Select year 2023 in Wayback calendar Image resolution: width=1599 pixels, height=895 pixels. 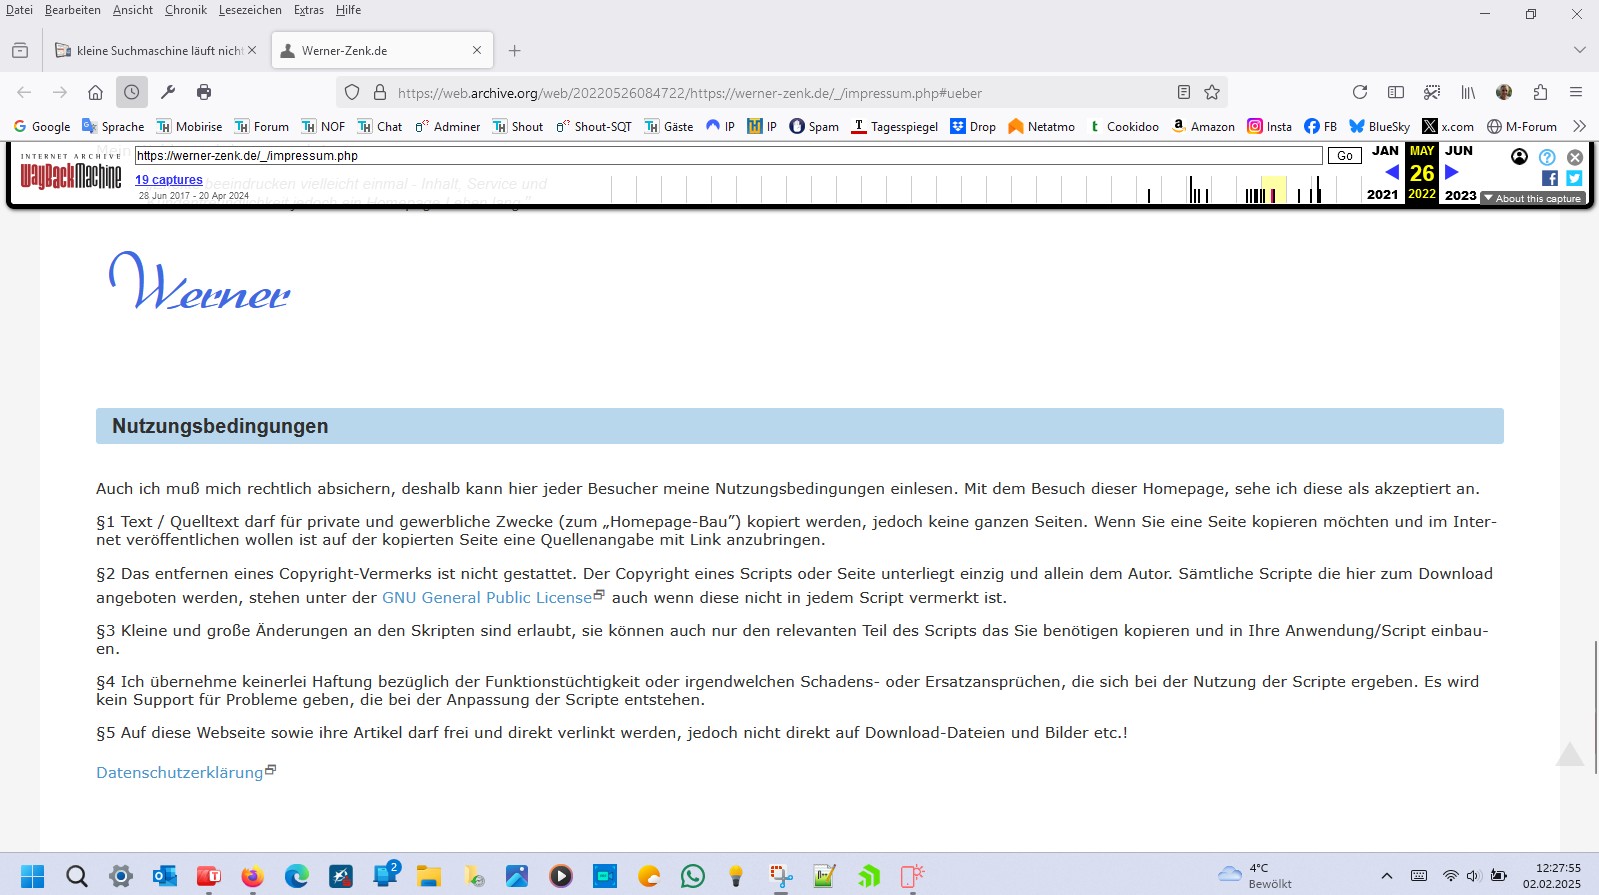pyautogui.click(x=1461, y=195)
